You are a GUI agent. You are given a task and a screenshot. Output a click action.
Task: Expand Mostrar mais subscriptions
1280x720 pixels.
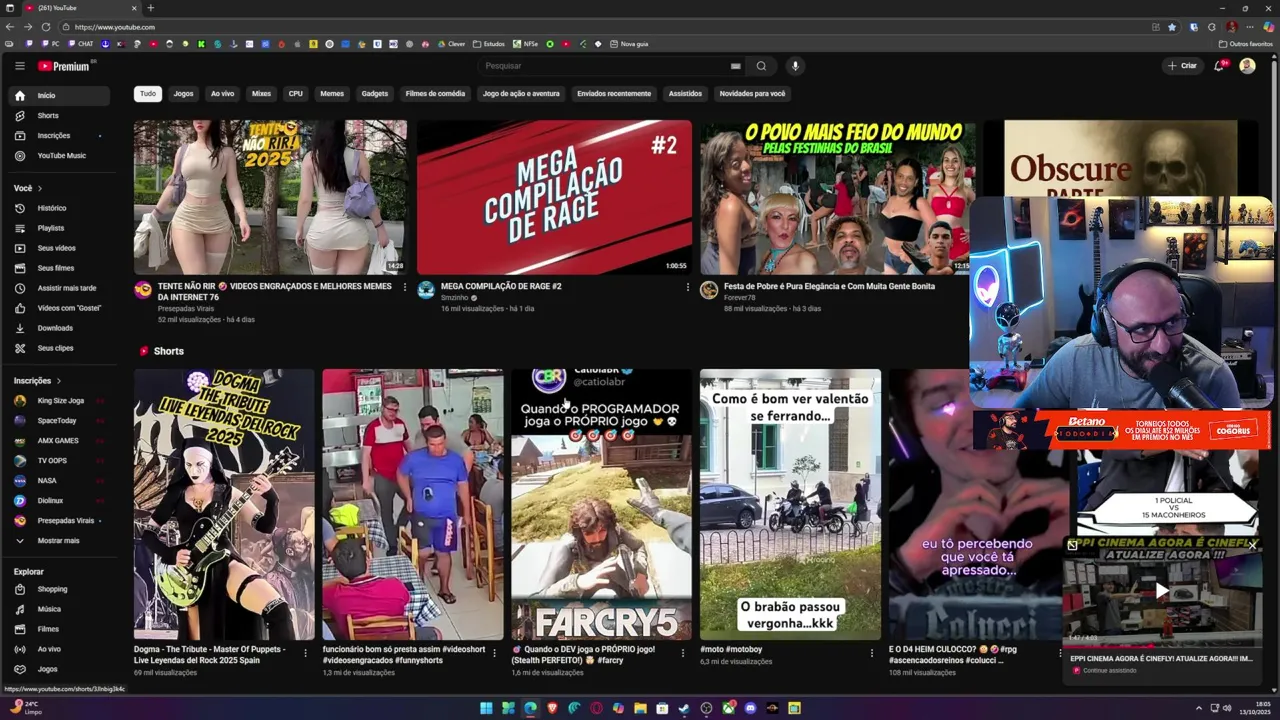click(60, 541)
